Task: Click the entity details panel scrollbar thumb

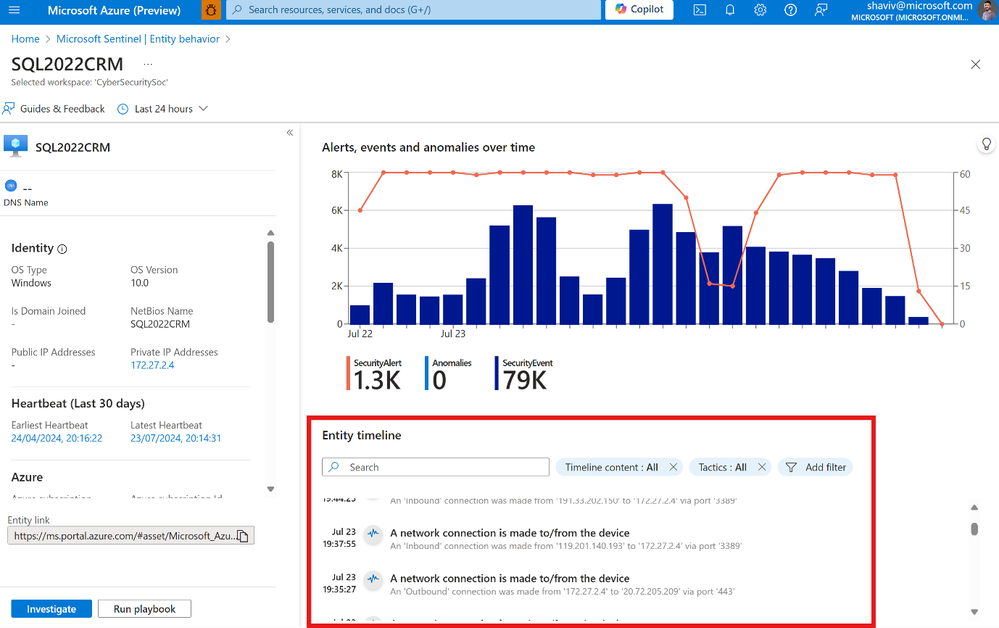Action: pos(271,282)
